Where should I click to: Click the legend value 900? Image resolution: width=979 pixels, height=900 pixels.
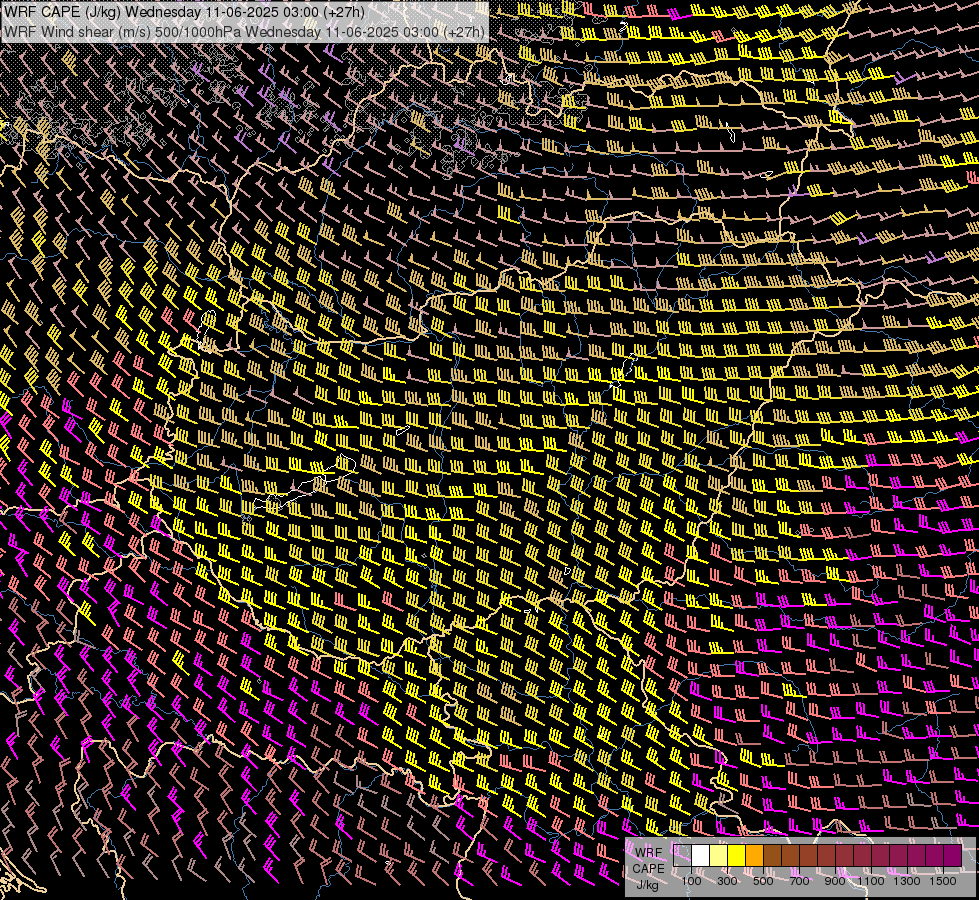pos(835,881)
